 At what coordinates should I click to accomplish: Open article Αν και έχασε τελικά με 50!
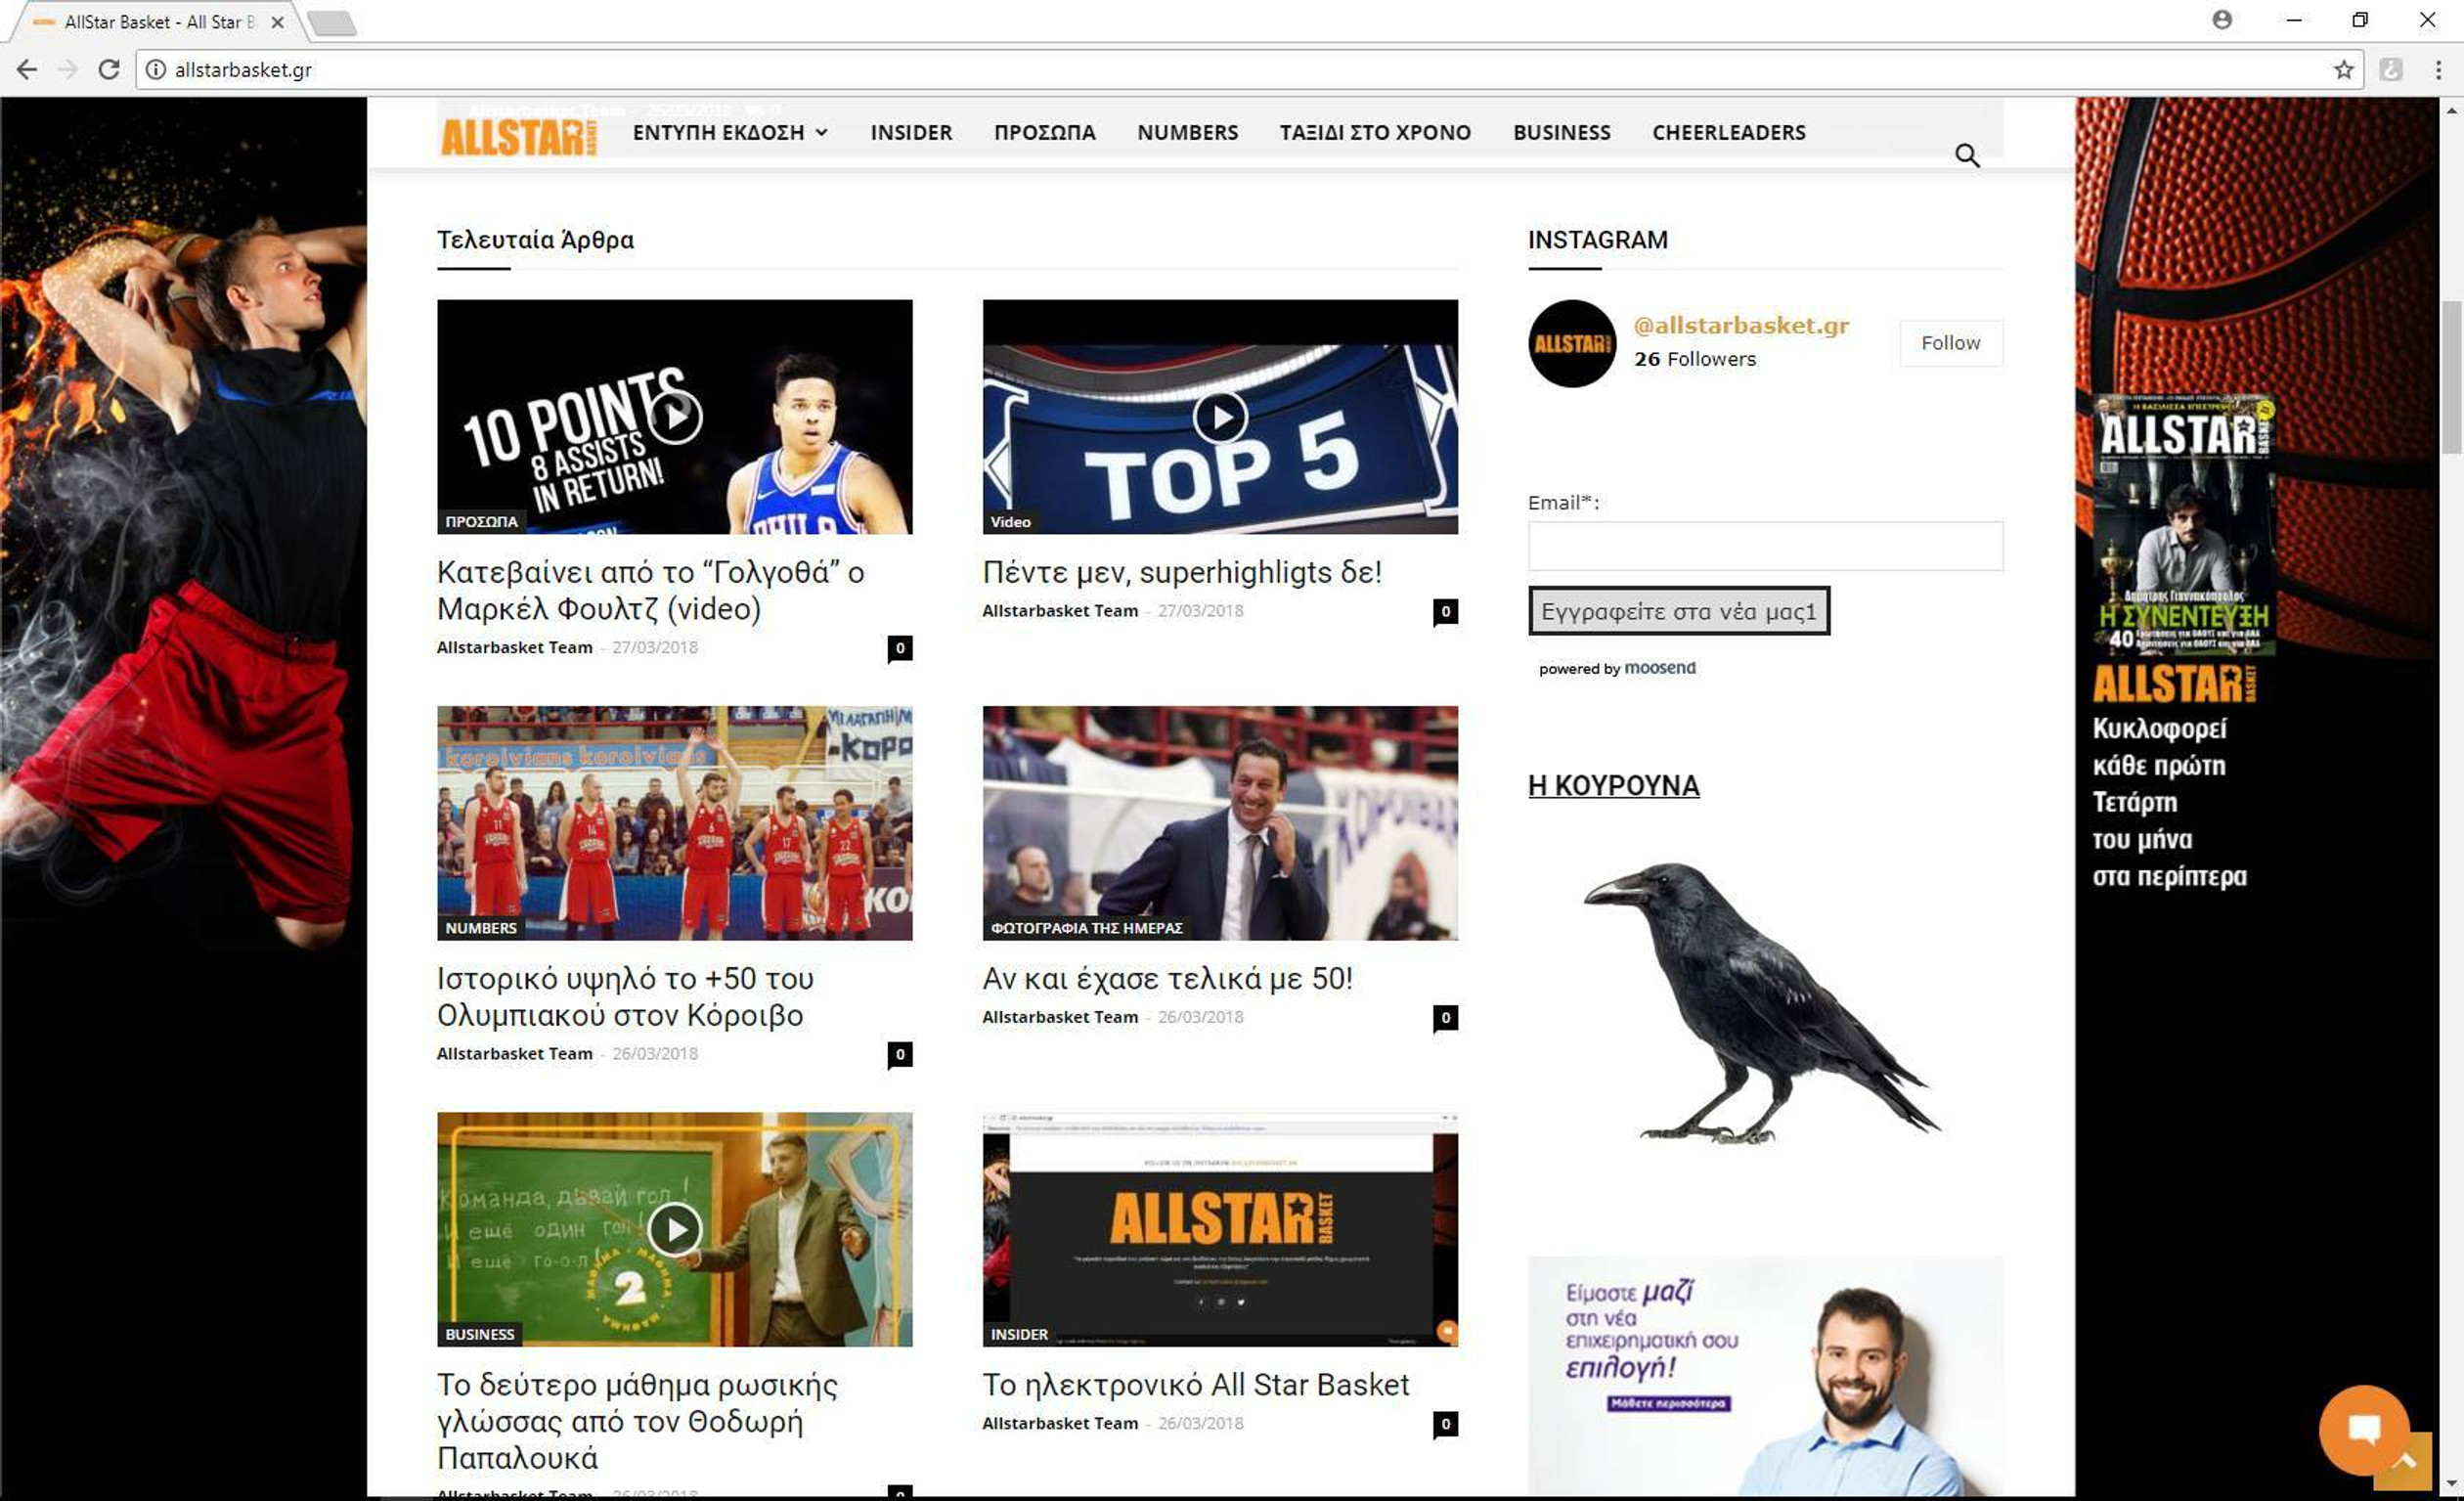1167,978
